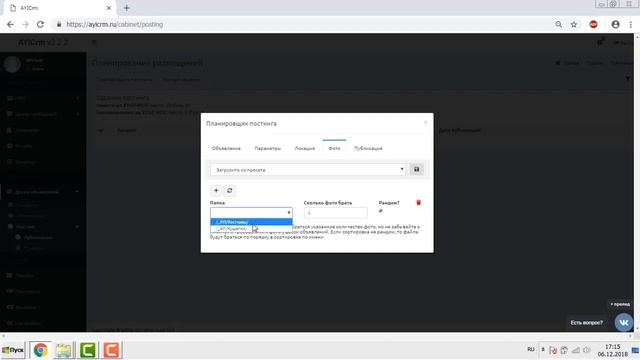Viewport: 640px width, 360px height.
Task: Click the browser back arrow
Action: pos(10,24)
